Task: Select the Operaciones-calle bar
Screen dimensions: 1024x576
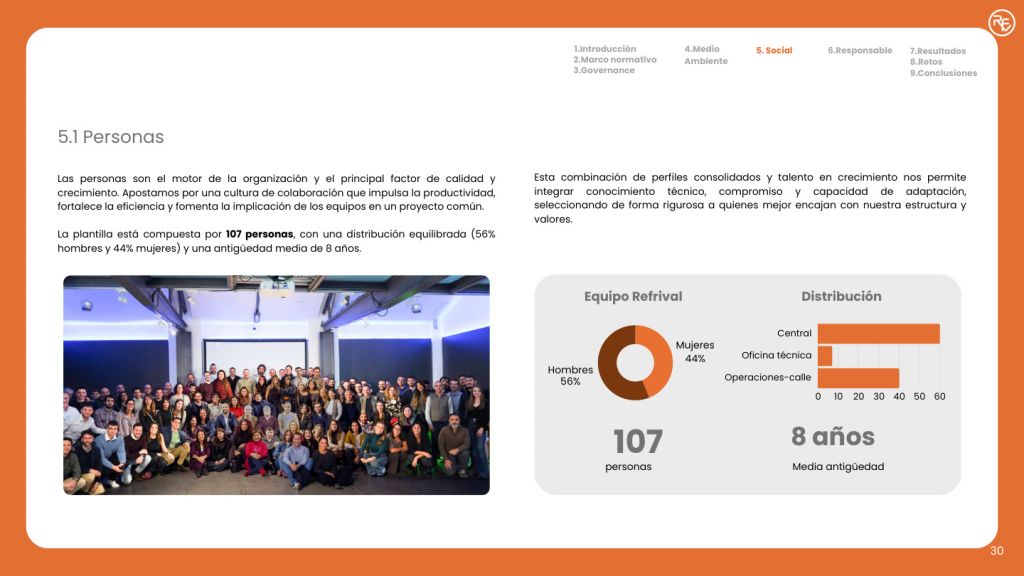Action: click(x=858, y=378)
